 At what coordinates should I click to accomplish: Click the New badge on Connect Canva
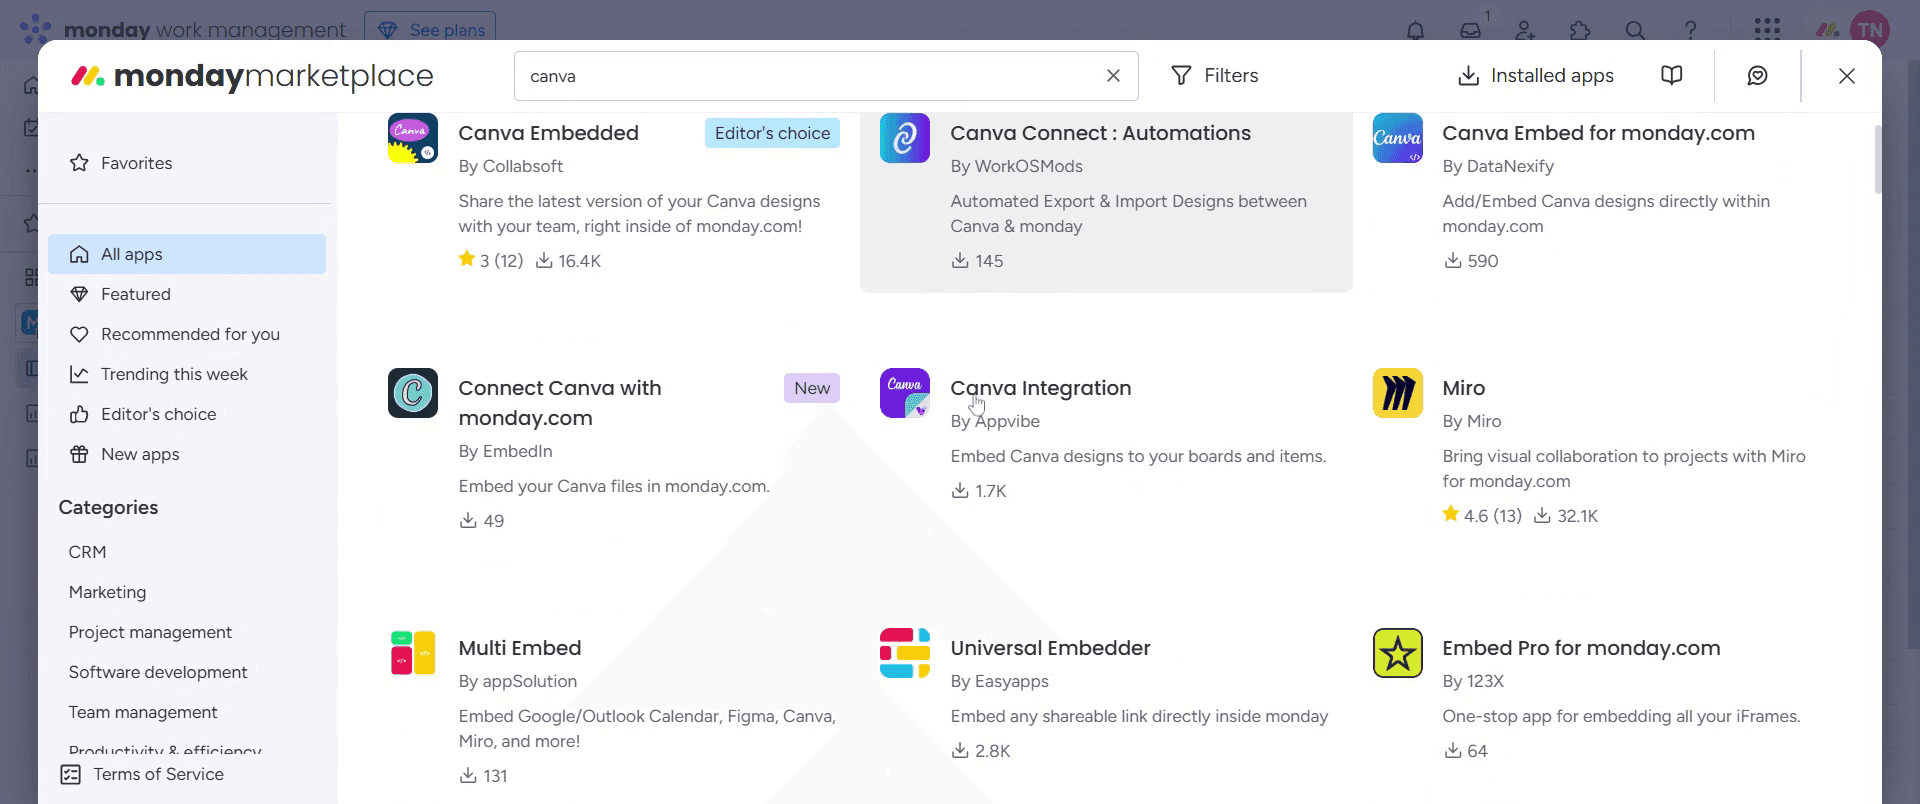click(x=812, y=388)
